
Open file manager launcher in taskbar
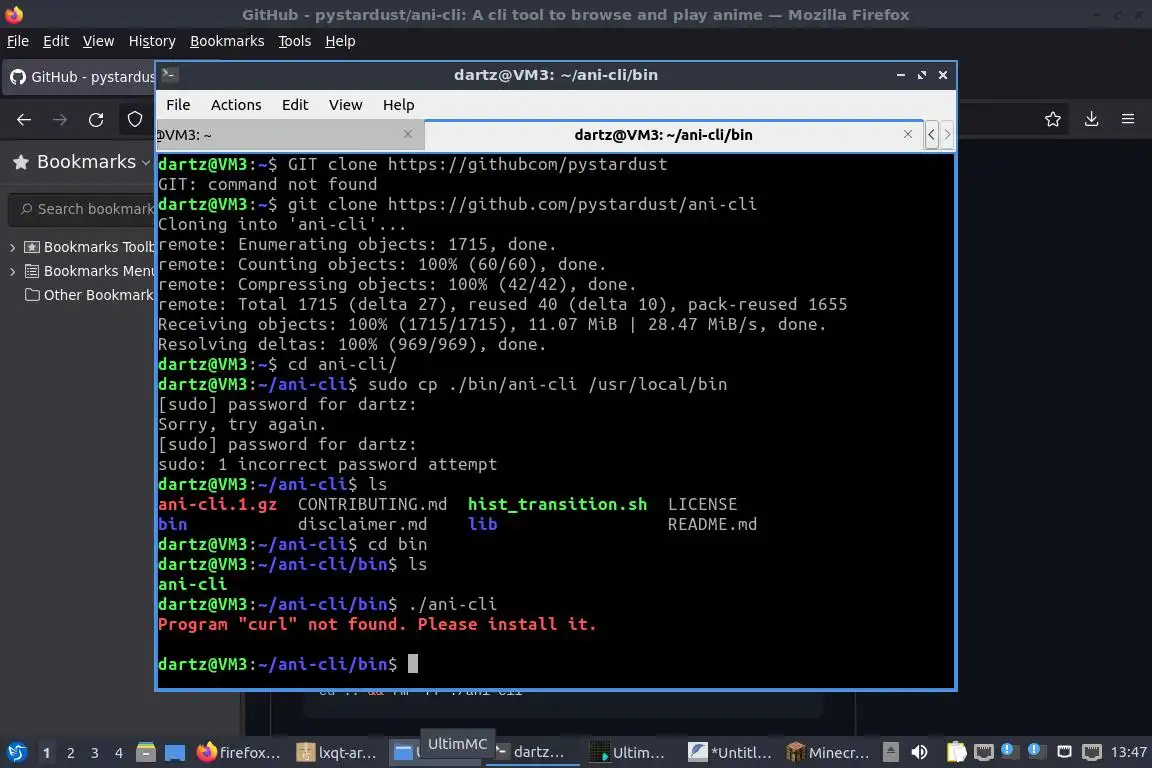145,752
